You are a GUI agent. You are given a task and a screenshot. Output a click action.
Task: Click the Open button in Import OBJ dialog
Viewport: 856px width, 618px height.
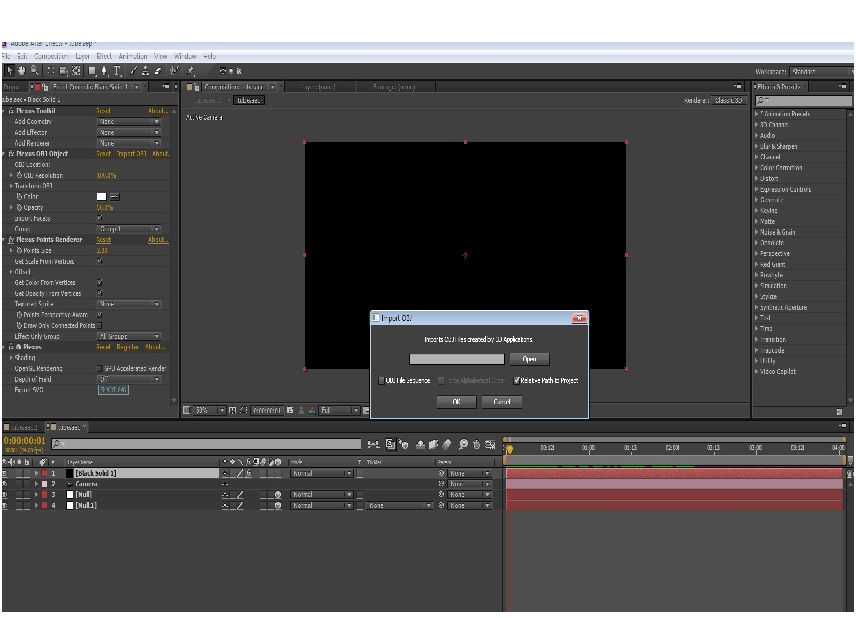pos(529,359)
